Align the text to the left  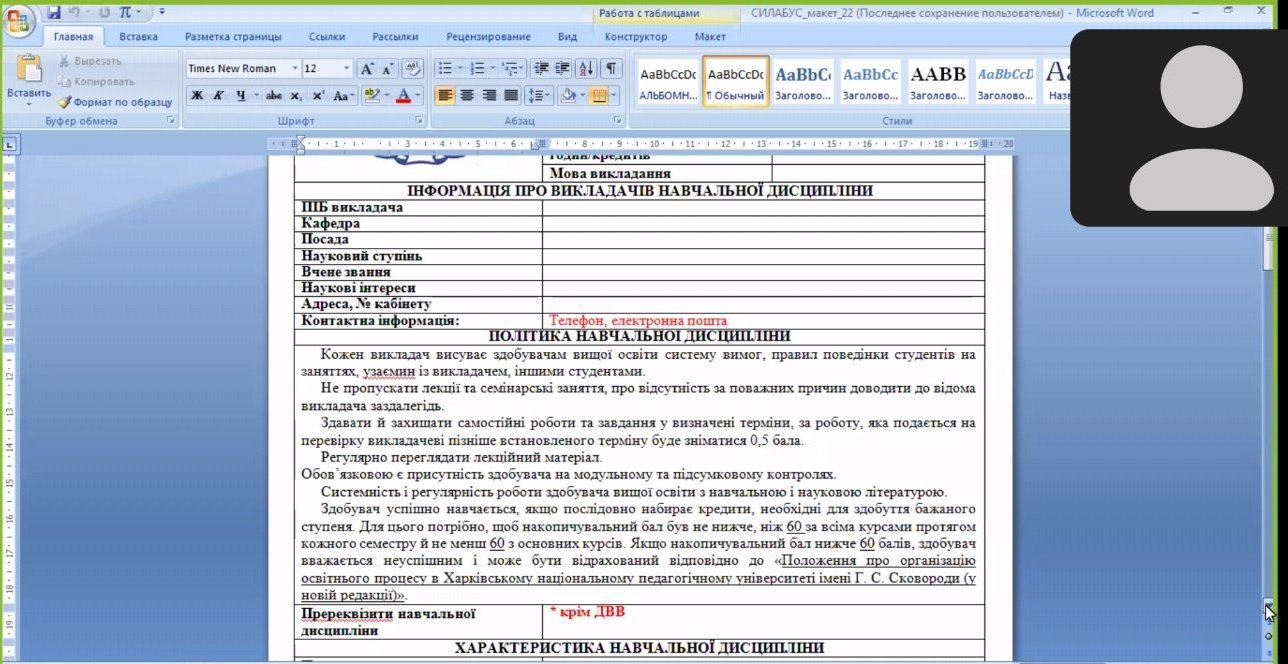pos(445,96)
